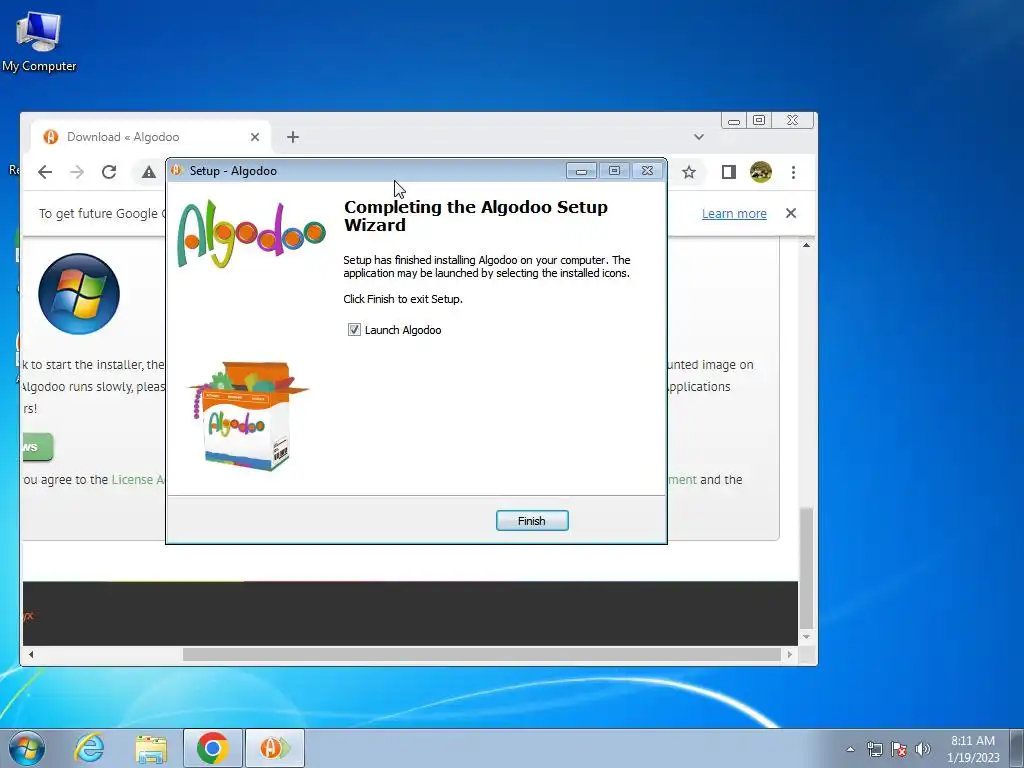The width and height of the screenshot is (1024, 768).
Task: Click 'Completing the Algodoo Setup Wizard' heading
Action: [x=475, y=216]
